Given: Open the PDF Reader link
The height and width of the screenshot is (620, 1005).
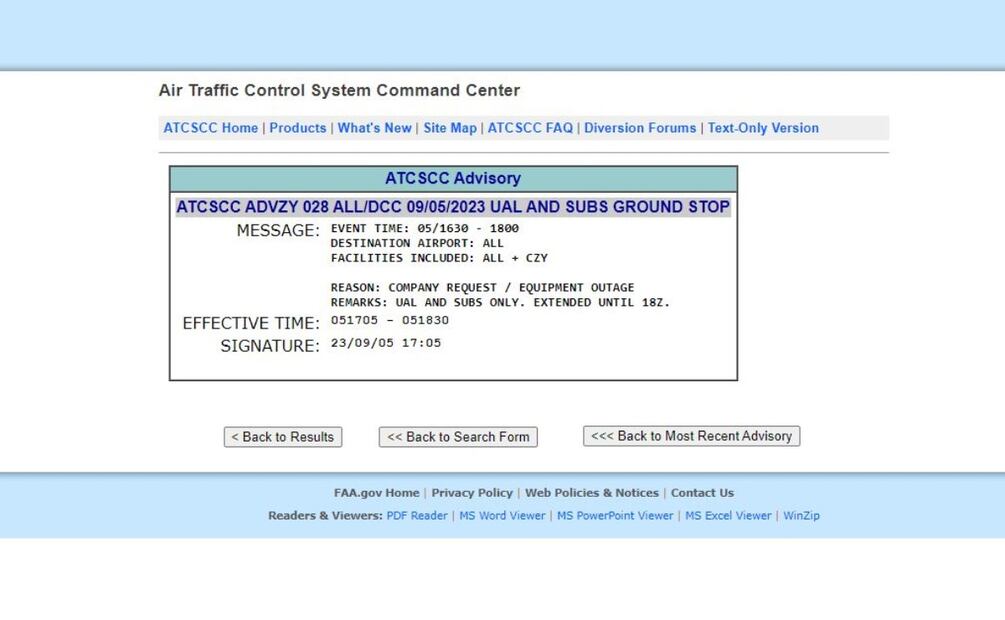Looking at the screenshot, I should pyautogui.click(x=417, y=515).
